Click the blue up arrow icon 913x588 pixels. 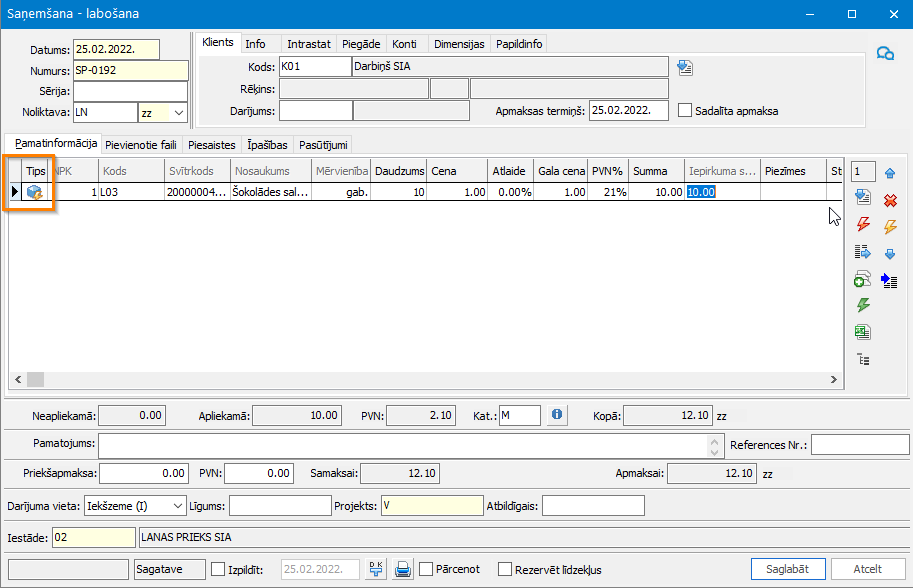[x=890, y=173]
